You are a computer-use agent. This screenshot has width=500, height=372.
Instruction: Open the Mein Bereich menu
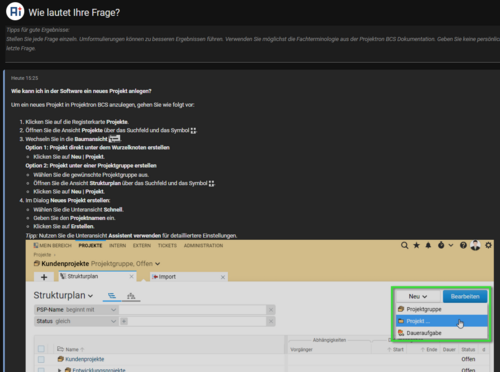[53, 246]
